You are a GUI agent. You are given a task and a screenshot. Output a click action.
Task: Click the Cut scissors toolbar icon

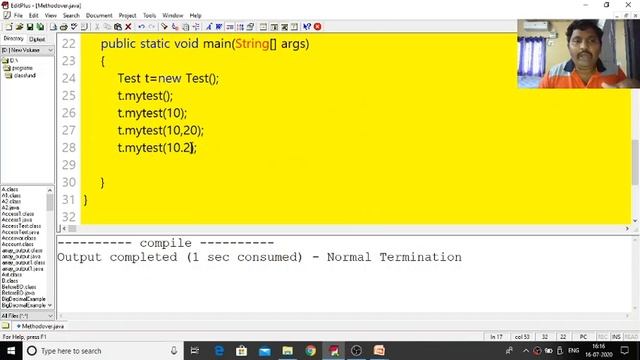[x=97, y=27]
